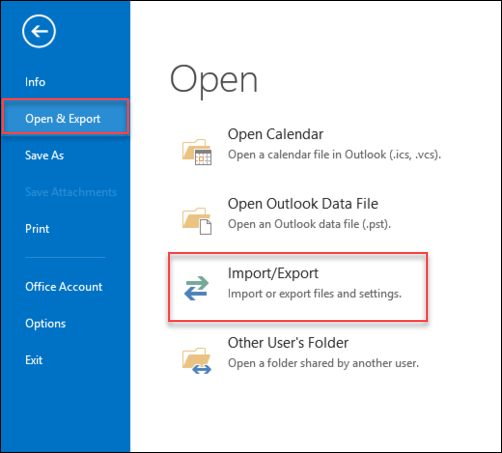This screenshot has height=453, width=502.
Task: Click 'Import or export files and settings' description
Action: click(315, 294)
